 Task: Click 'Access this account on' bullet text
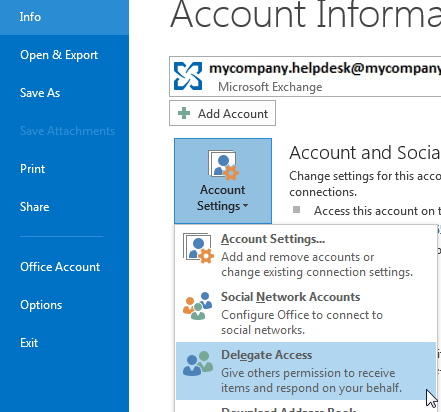pos(377,211)
